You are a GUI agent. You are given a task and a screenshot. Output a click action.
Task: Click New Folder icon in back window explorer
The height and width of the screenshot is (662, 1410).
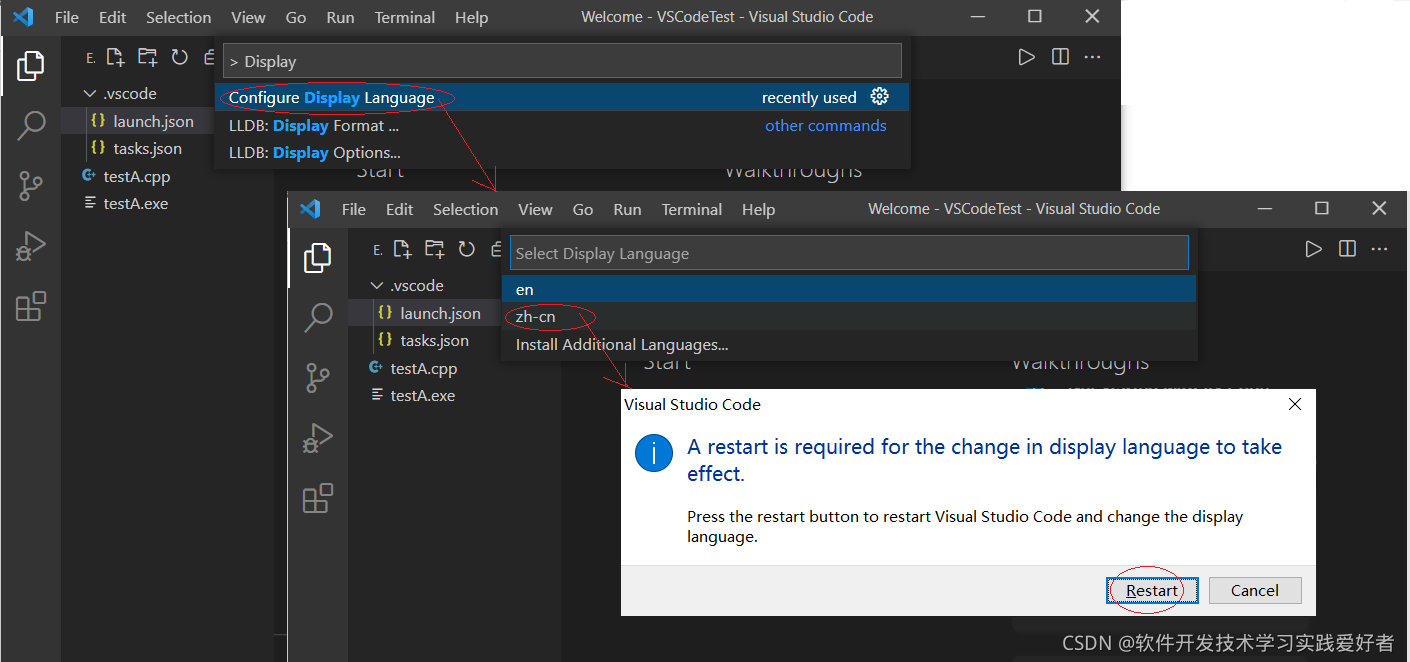[x=148, y=57]
